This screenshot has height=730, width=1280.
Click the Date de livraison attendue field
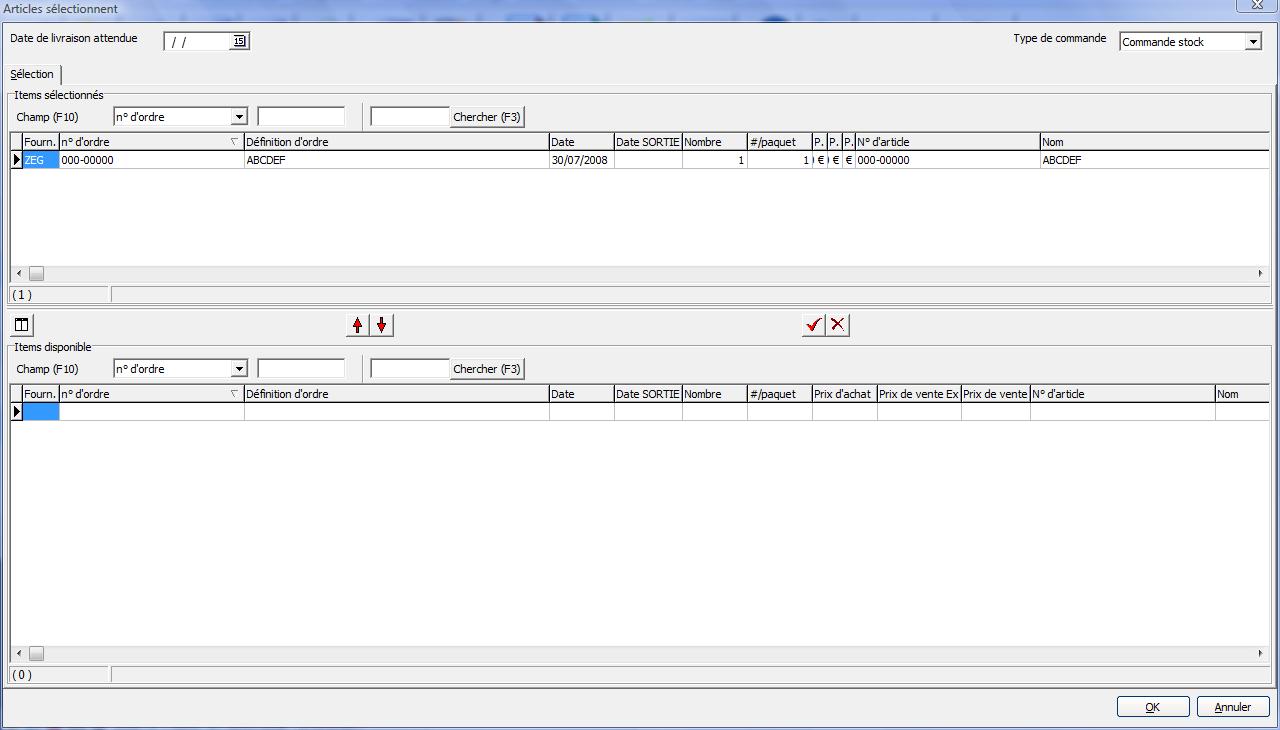pyautogui.click(x=198, y=41)
